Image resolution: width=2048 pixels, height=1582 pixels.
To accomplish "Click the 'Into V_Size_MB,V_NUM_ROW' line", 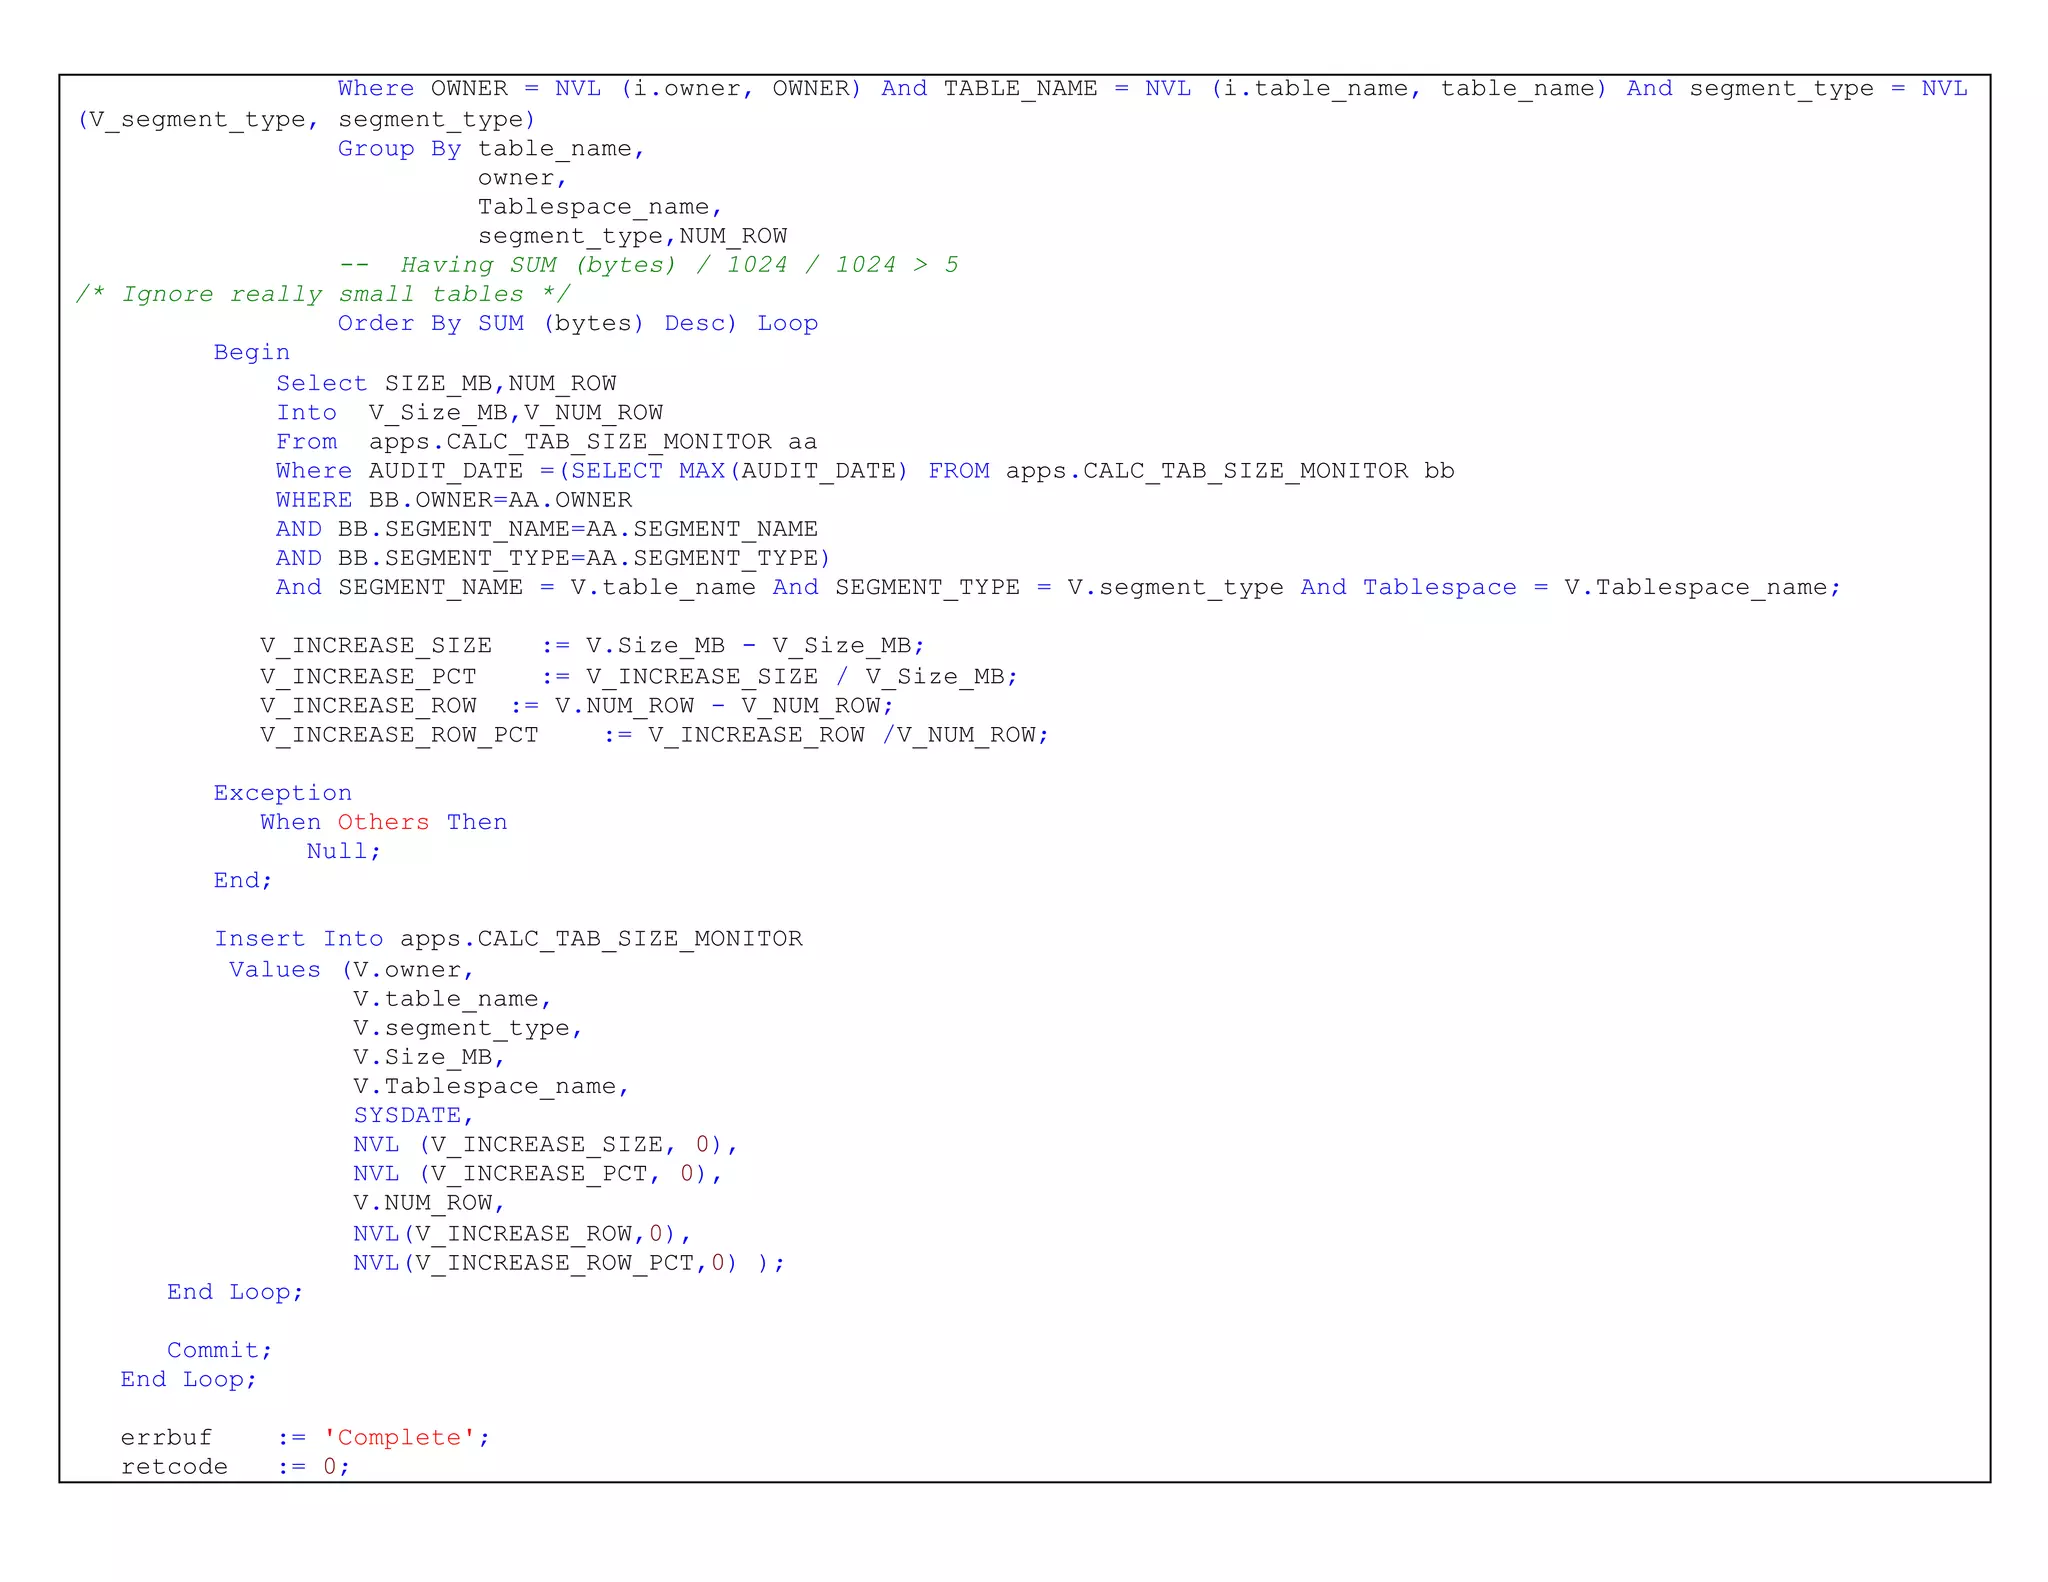I will point(469,412).
